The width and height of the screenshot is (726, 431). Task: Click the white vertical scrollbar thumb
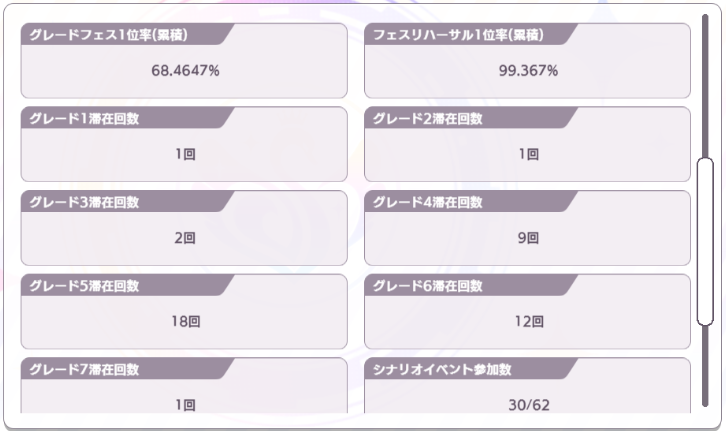[x=705, y=241]
